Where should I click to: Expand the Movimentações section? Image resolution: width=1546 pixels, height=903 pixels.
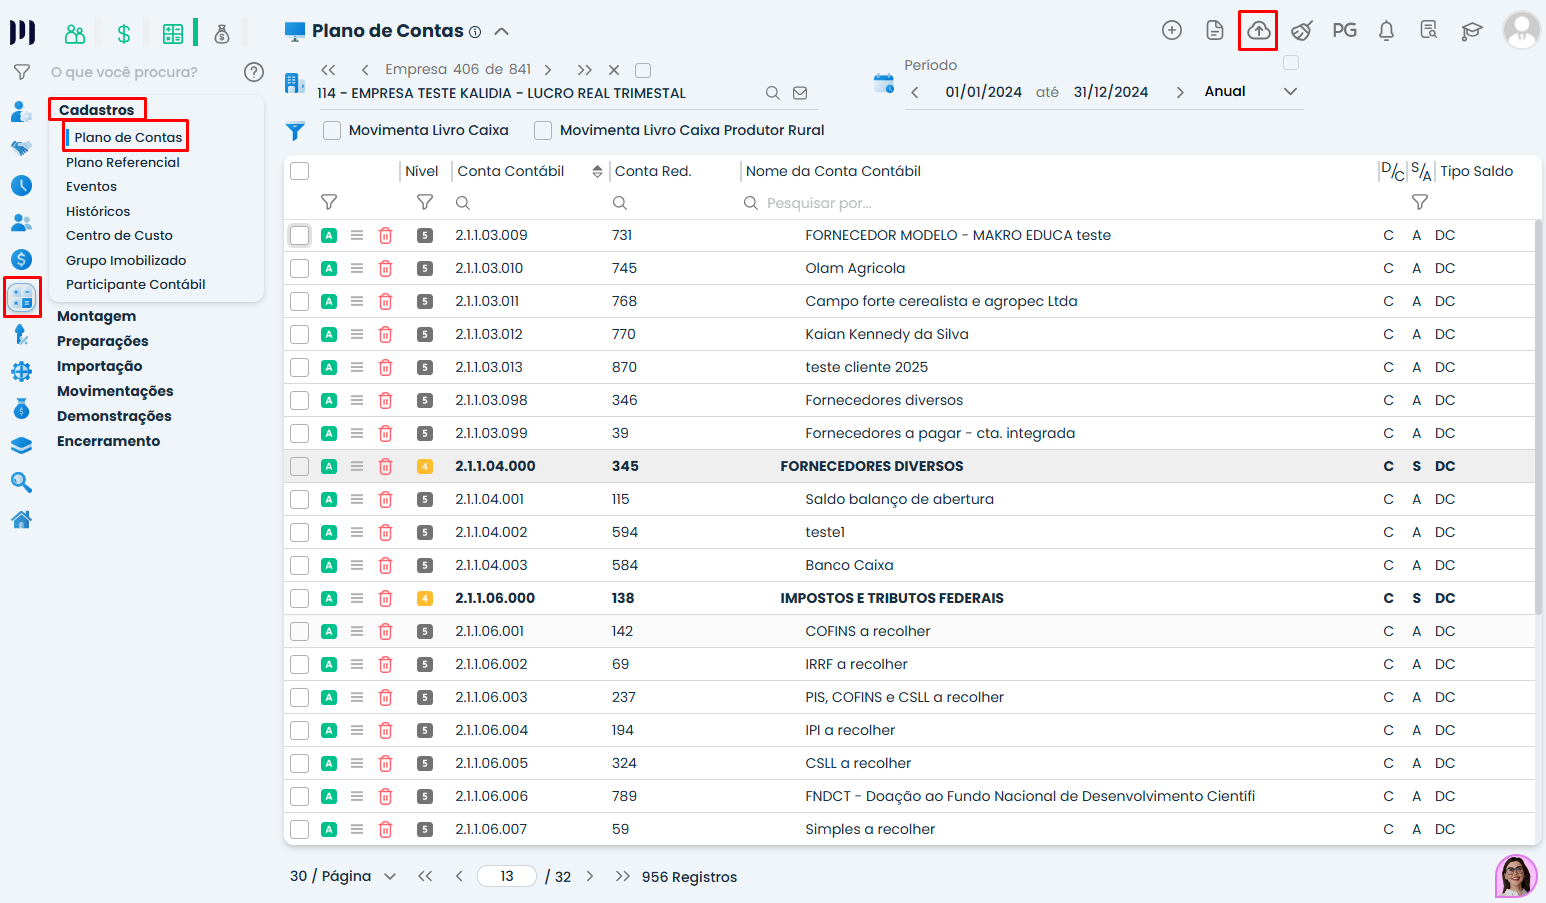(x=115, y=391)
